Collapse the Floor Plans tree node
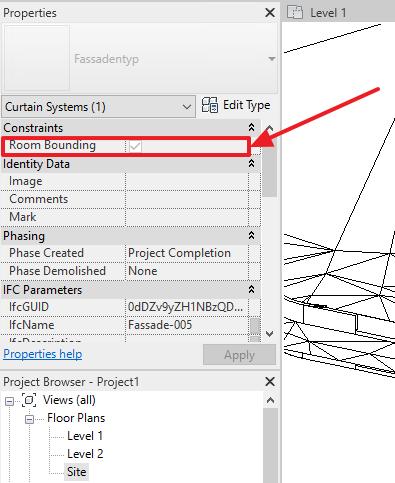395x483 pixels. pyautogui.click(x=29, y=419)
